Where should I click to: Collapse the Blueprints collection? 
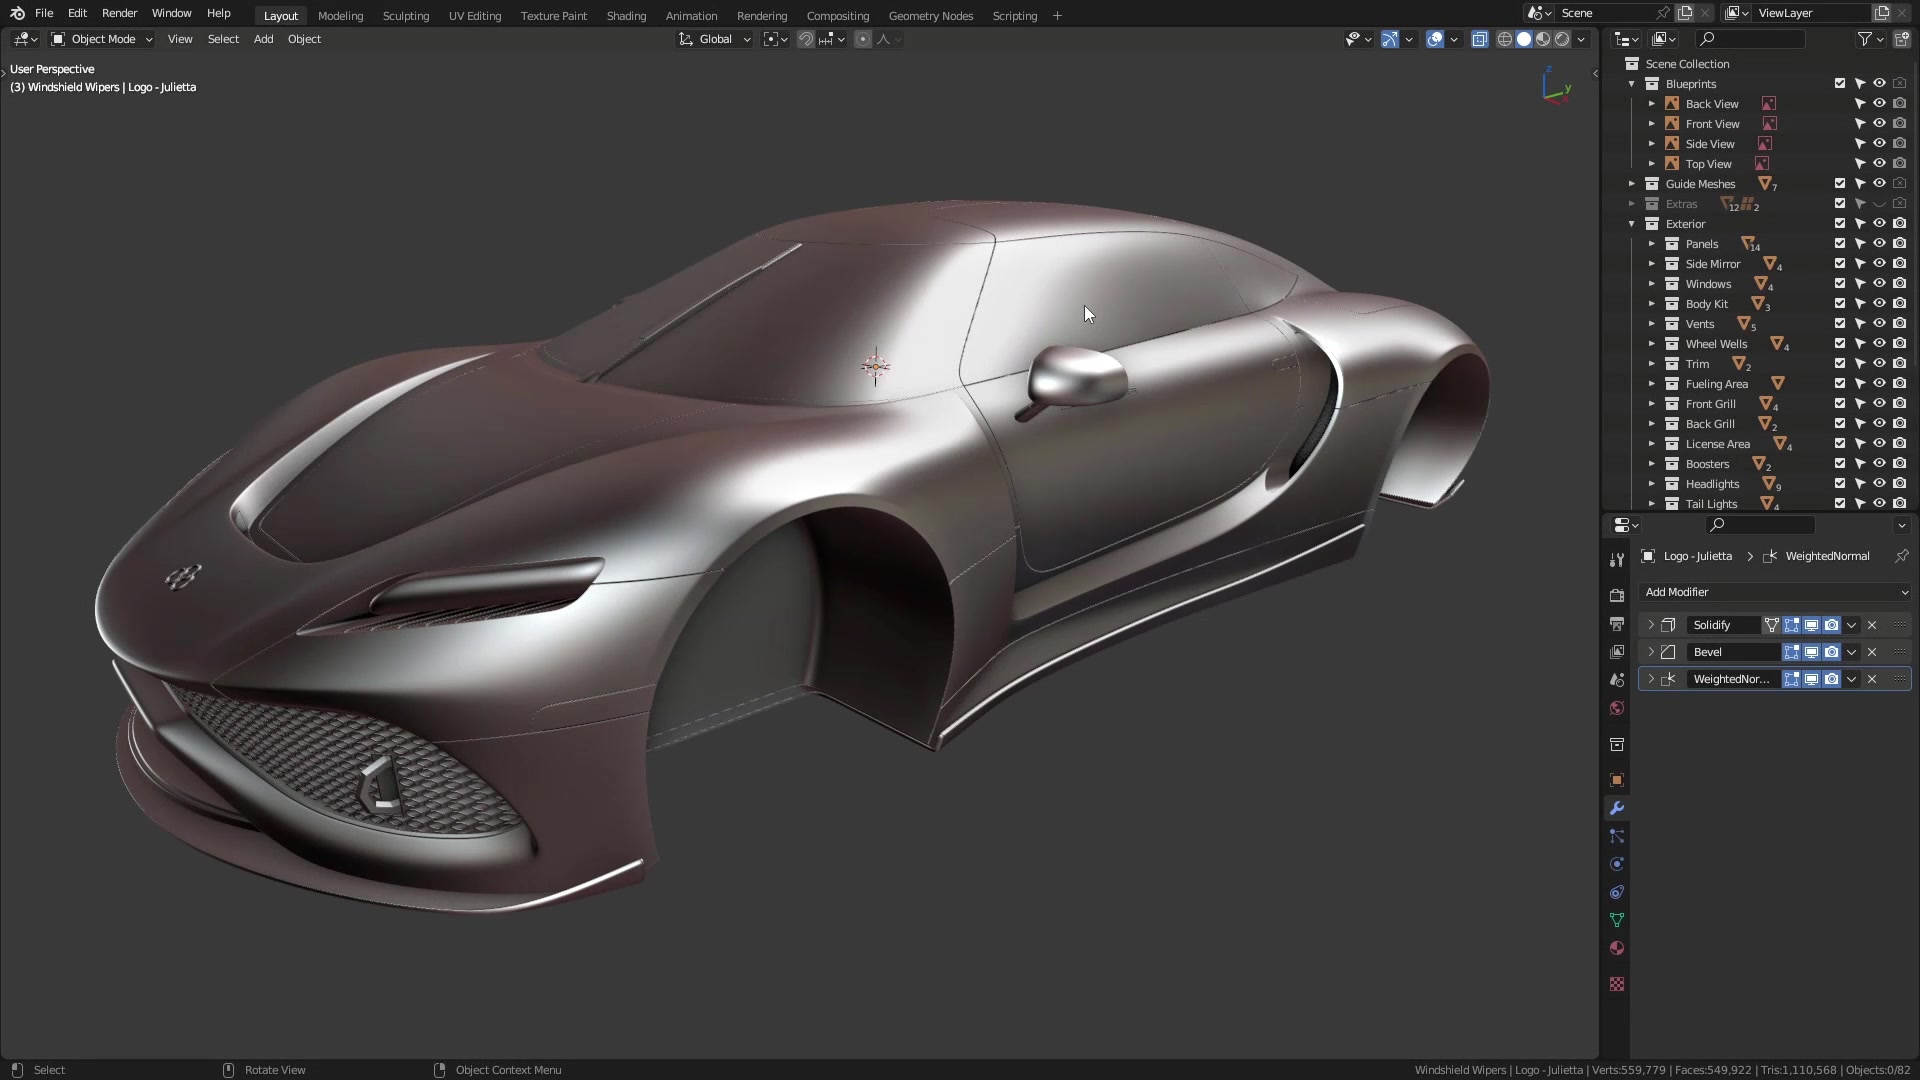coord(1632,84)
